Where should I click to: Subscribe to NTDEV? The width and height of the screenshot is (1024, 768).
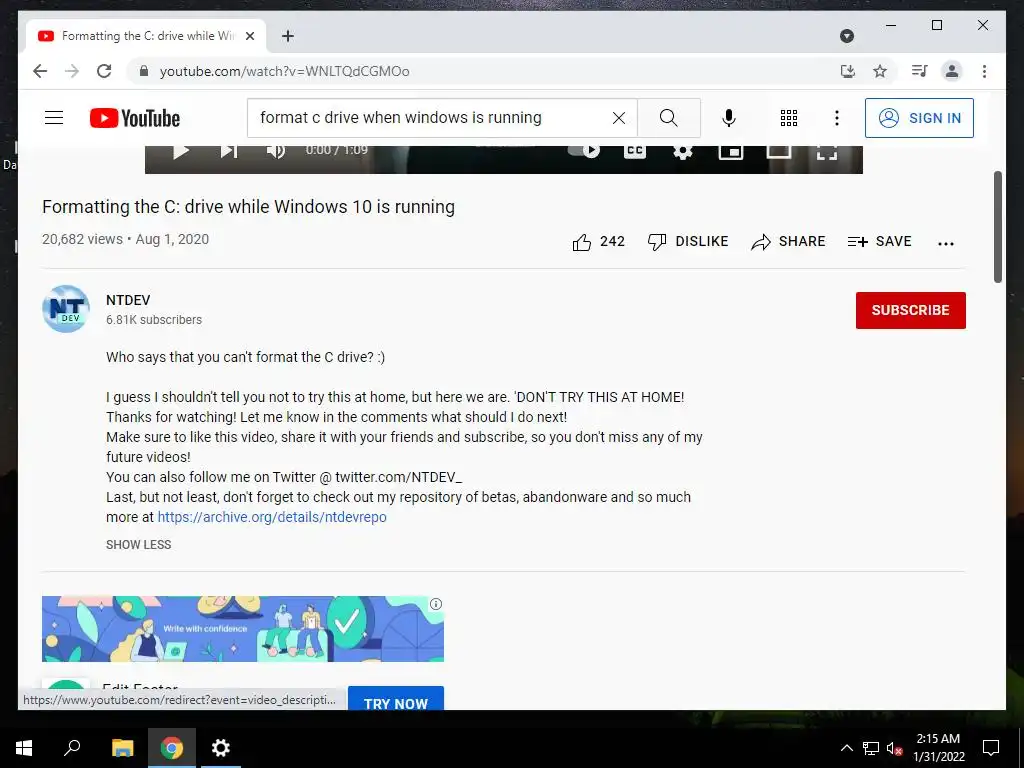tap(910, 310)
